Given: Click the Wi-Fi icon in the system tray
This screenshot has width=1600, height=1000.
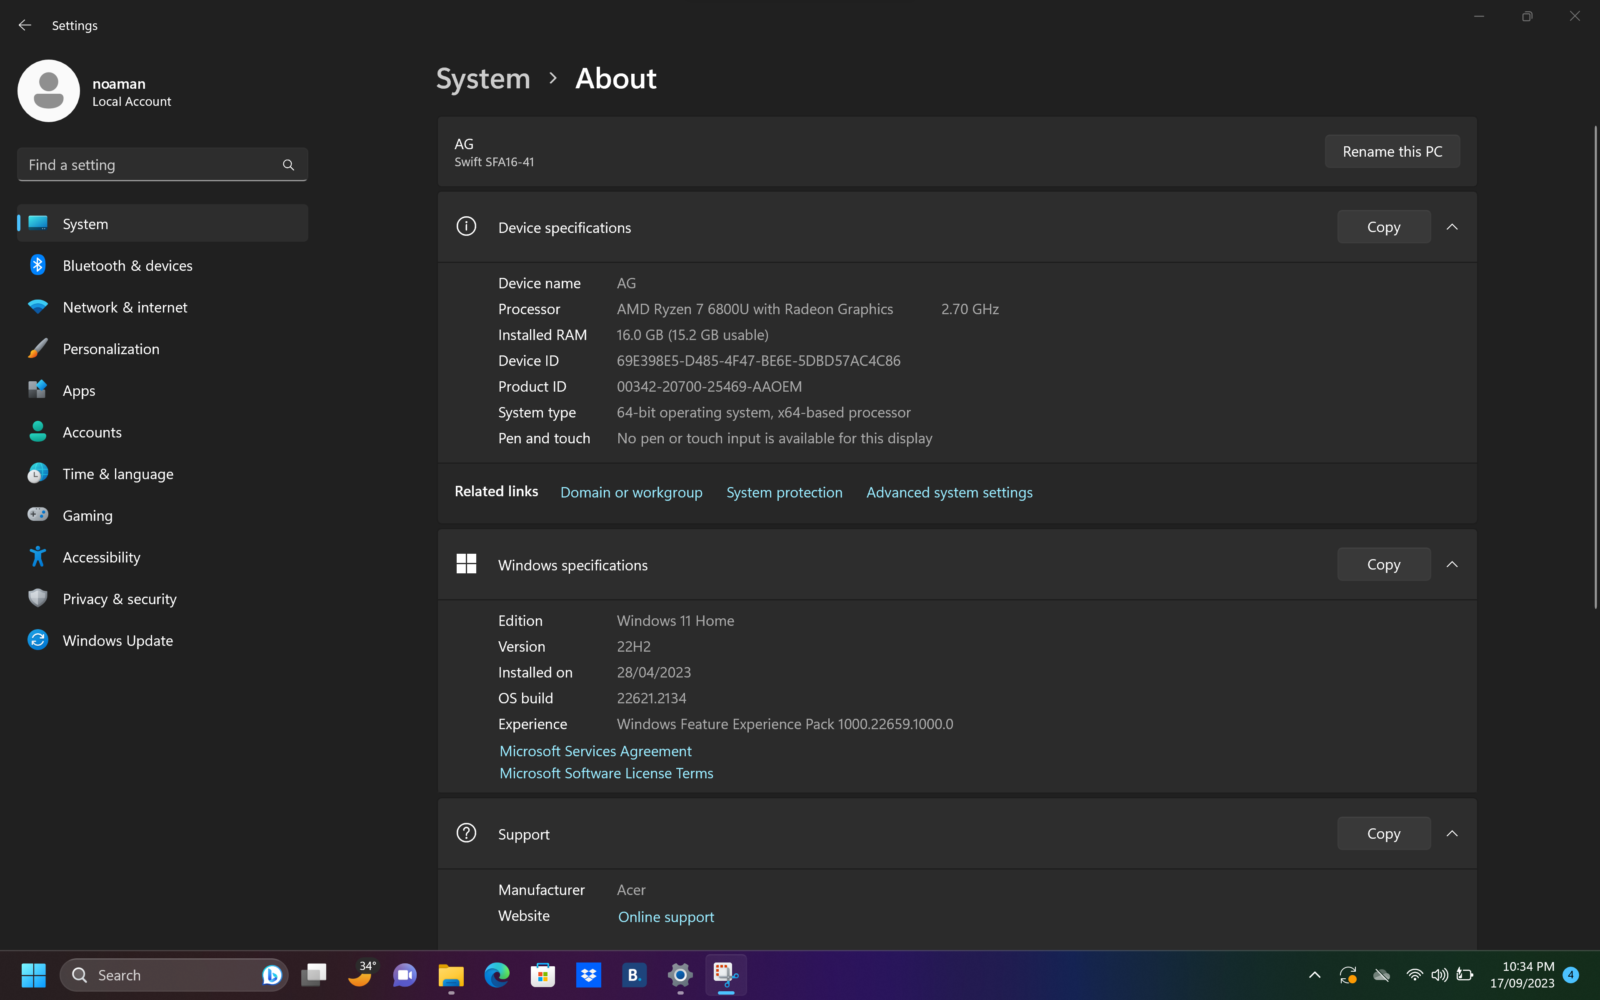Looking at the screenshot, I should pyautogui.click(x=1414, y=975).
